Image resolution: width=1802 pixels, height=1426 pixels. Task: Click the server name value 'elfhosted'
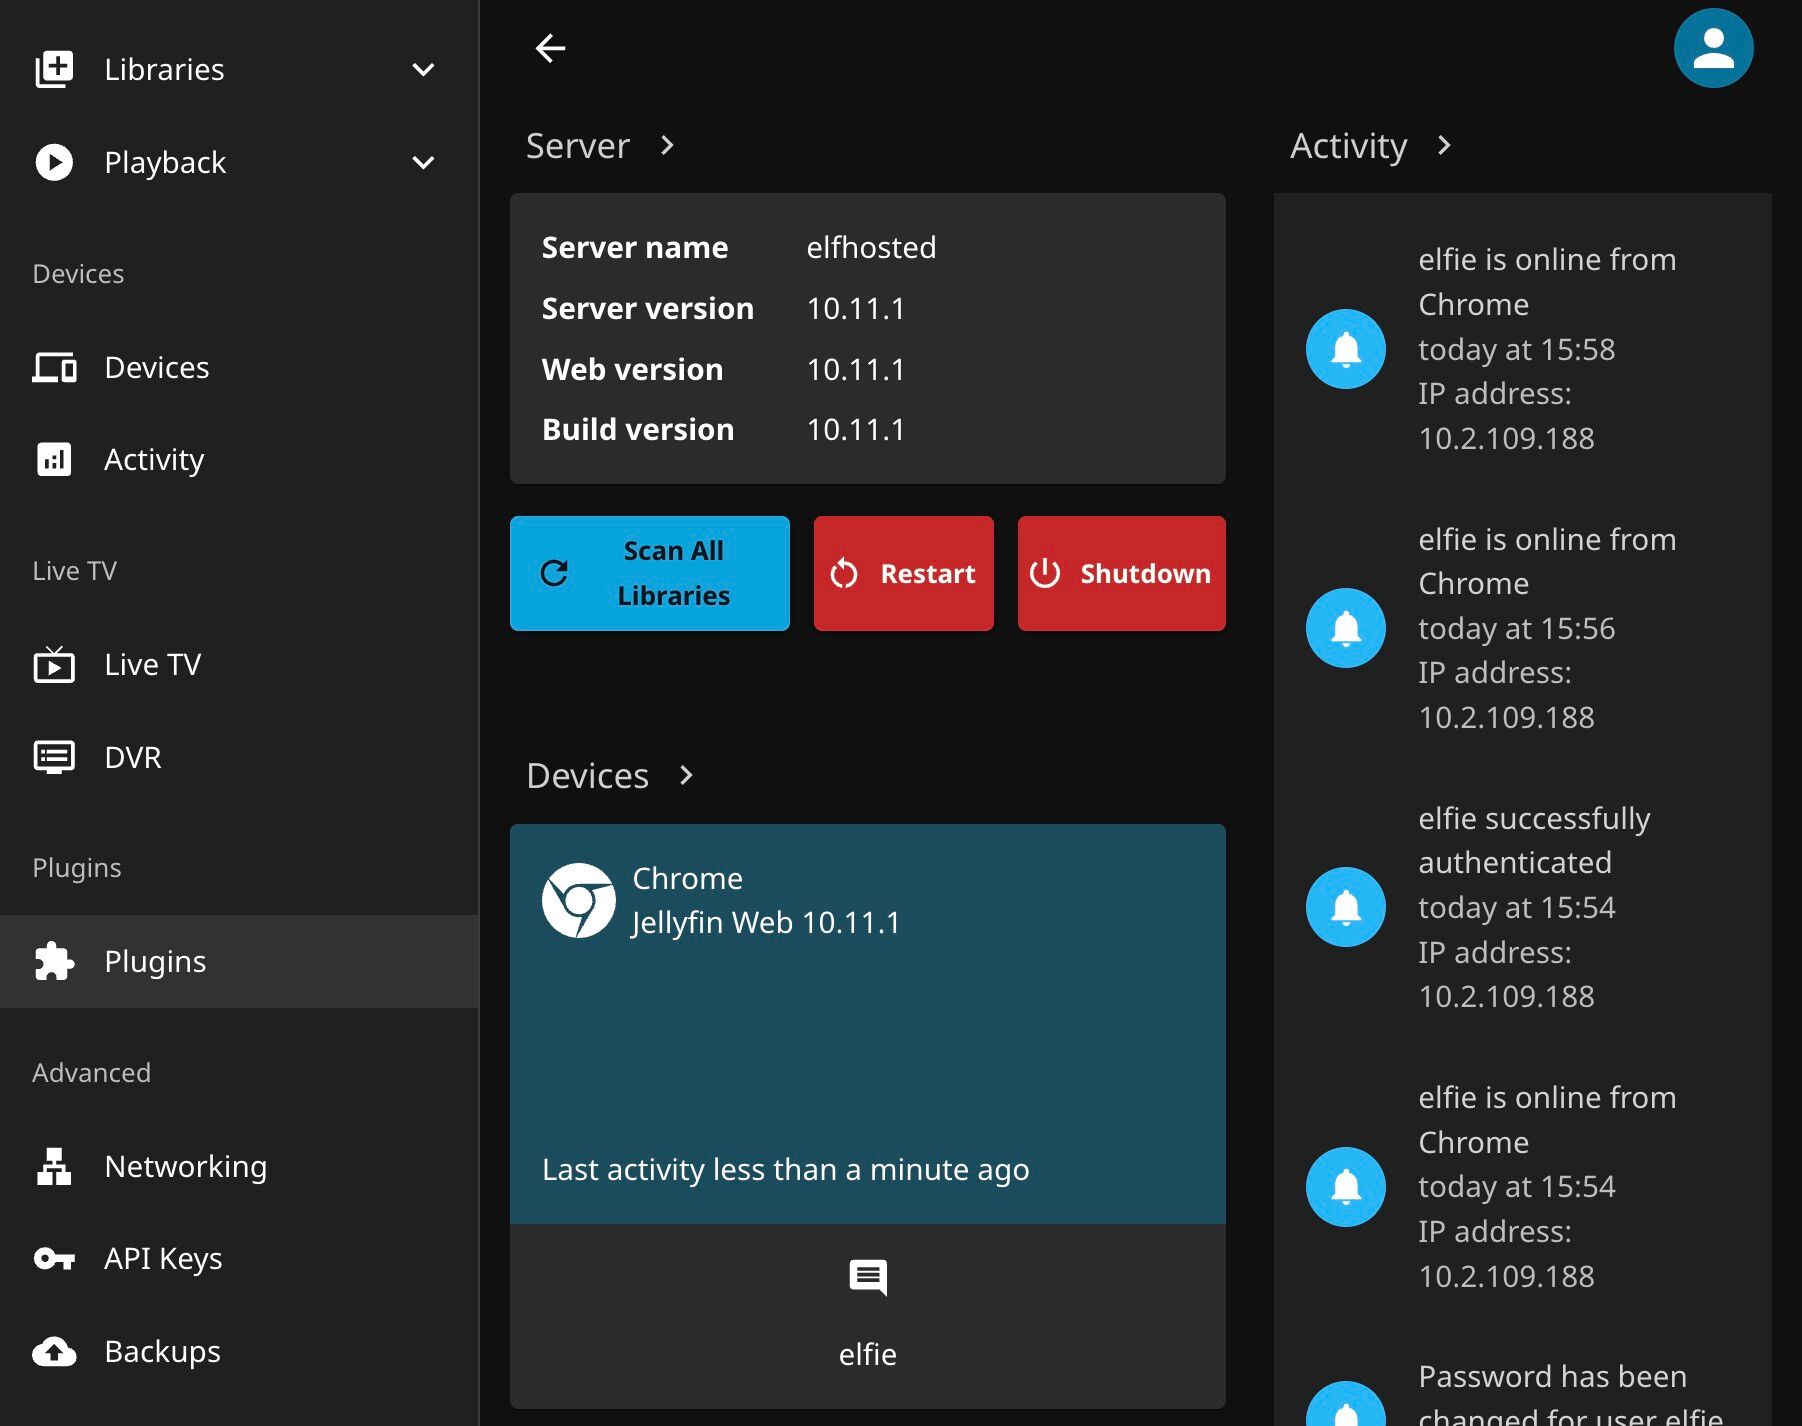(x=871, y=247)
